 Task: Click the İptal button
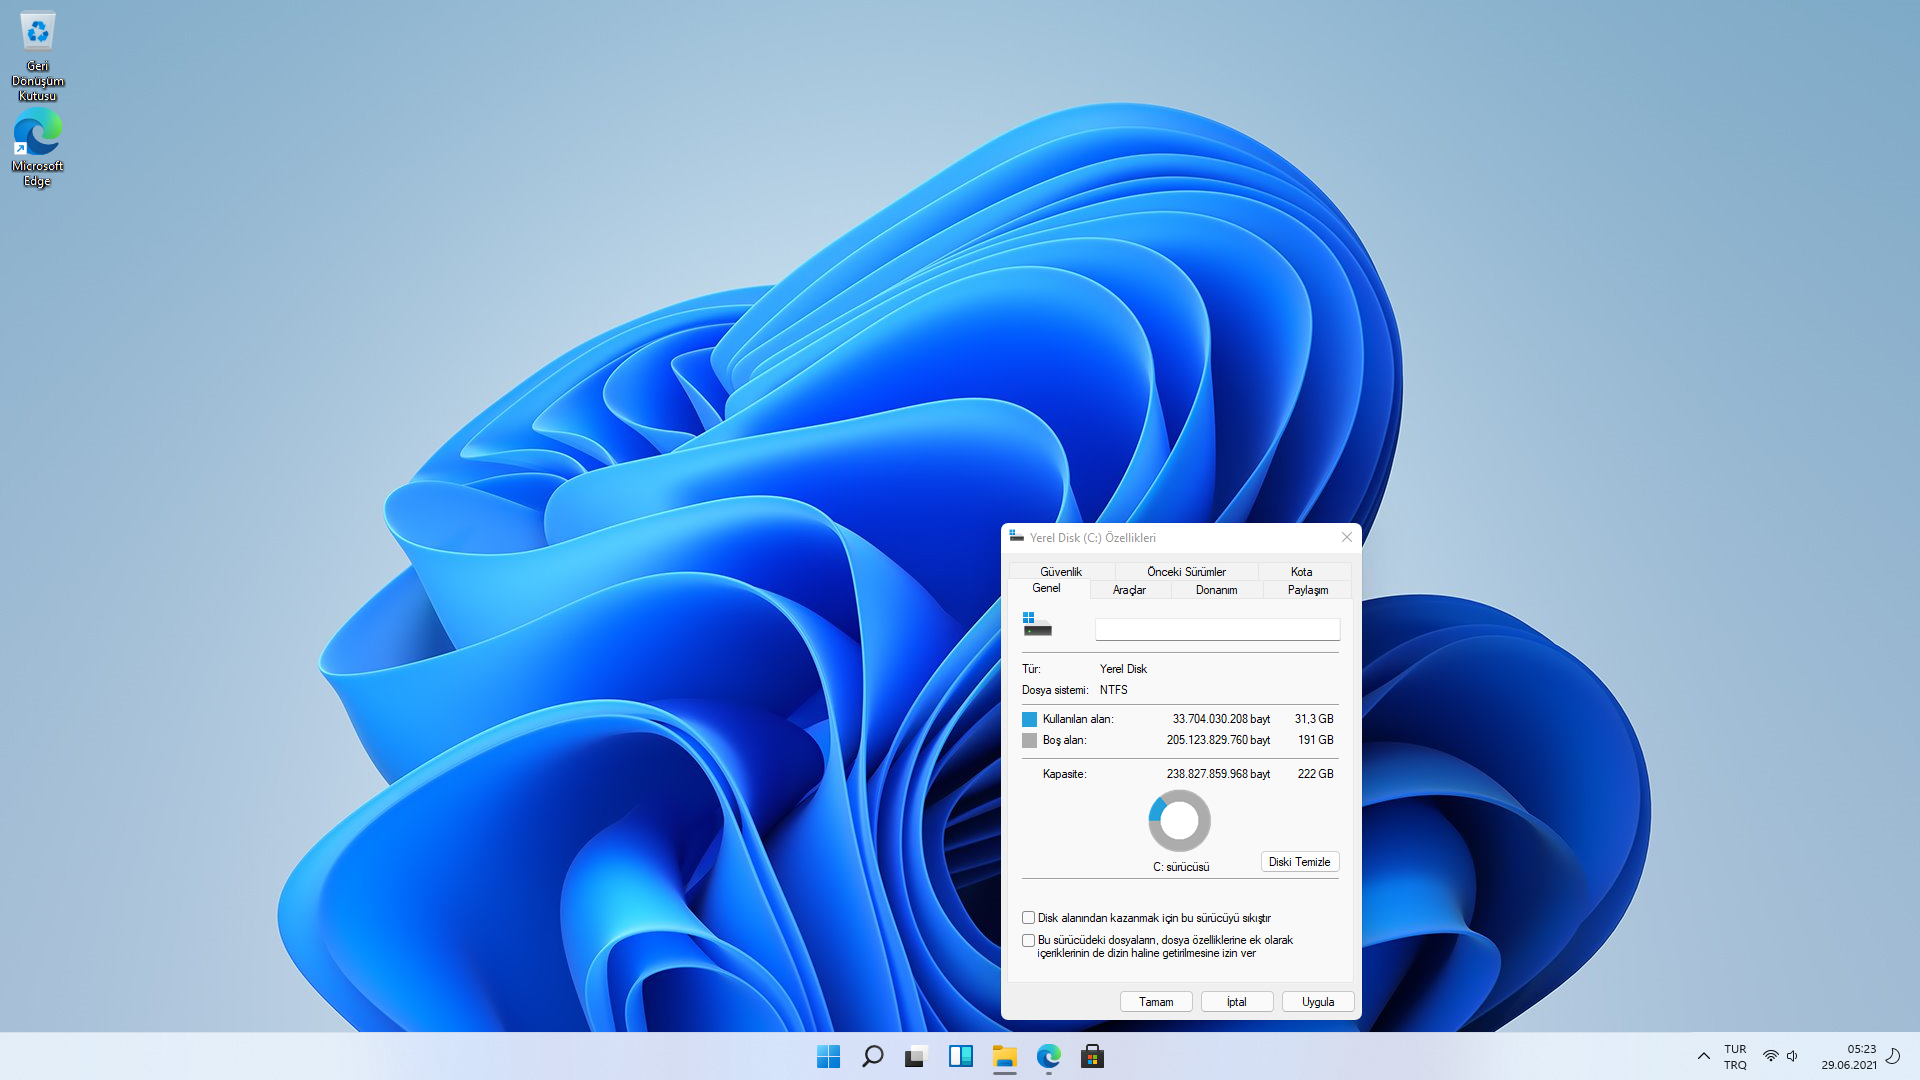point(1236,1002)
